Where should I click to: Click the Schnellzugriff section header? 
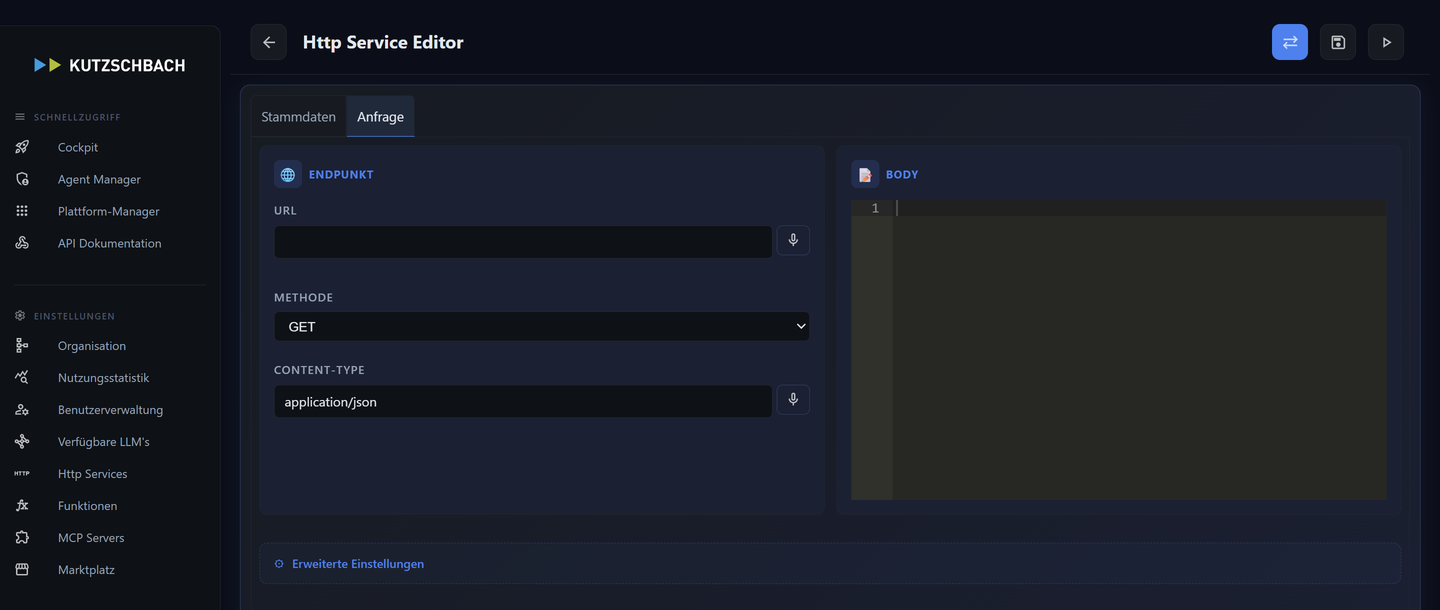click(x=77, y=117)
